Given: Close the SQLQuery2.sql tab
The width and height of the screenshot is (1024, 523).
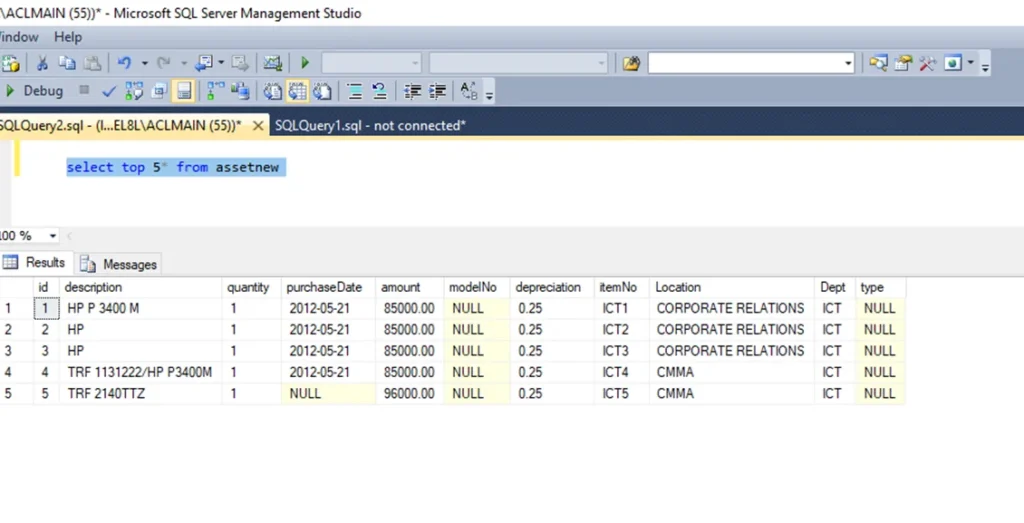Looking at the screenshot, I should [x=258, y=125].
